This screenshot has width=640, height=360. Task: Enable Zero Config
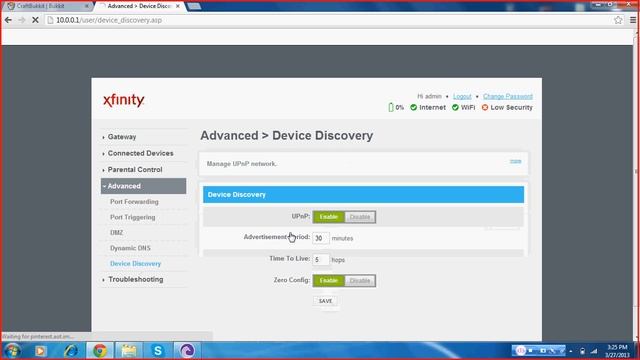[329, 280]
